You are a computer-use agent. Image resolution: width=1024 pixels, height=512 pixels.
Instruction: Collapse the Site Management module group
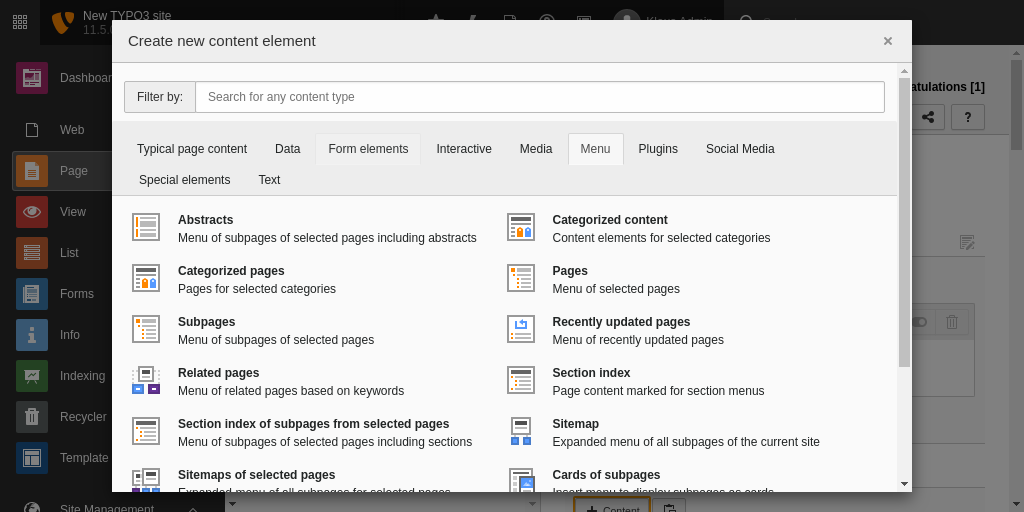pyautogui.click(x=192, y=509)
